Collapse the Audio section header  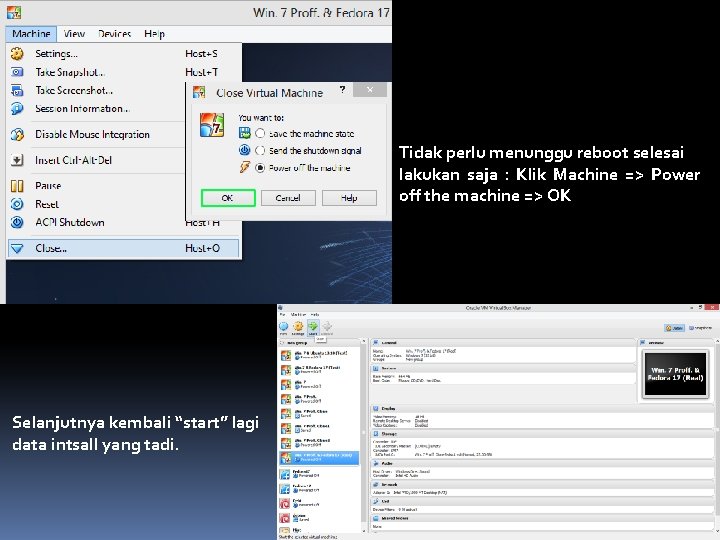(x=542, y=464)
